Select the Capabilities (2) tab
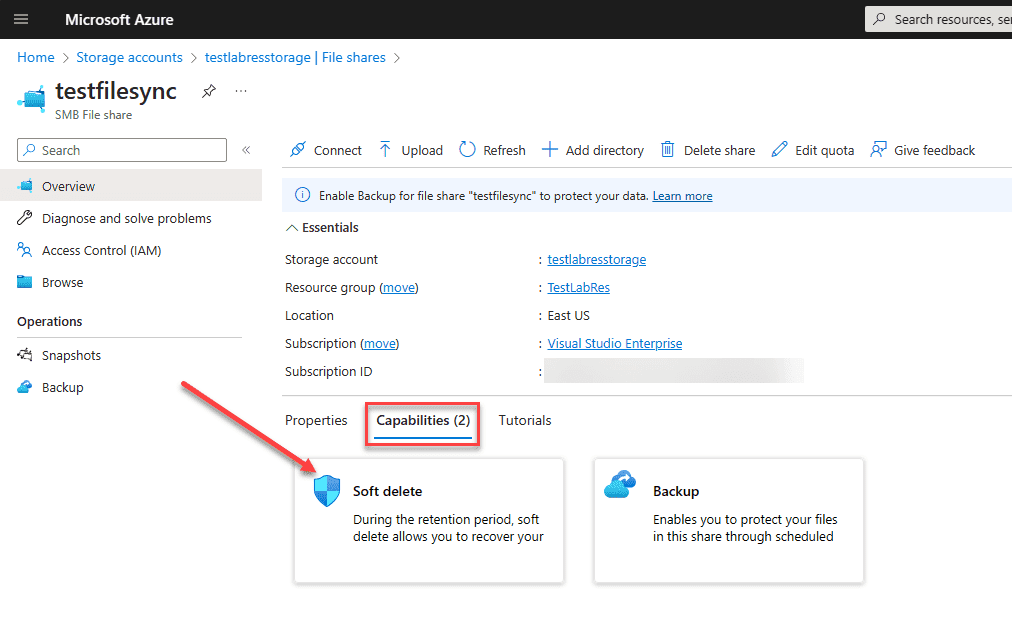 point(423,421)
